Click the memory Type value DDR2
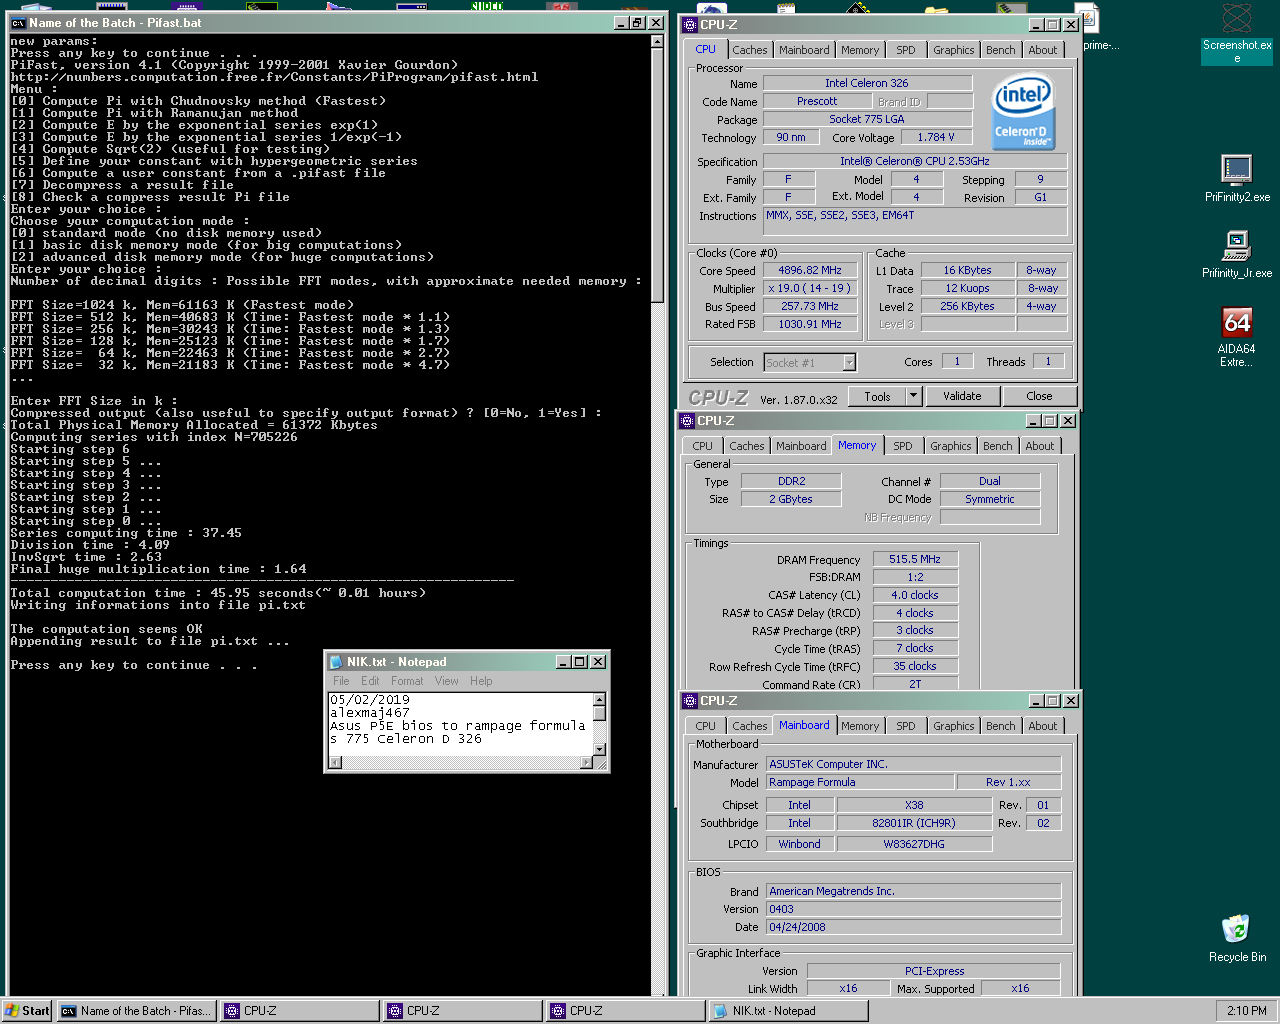 (x=791, y=482)
